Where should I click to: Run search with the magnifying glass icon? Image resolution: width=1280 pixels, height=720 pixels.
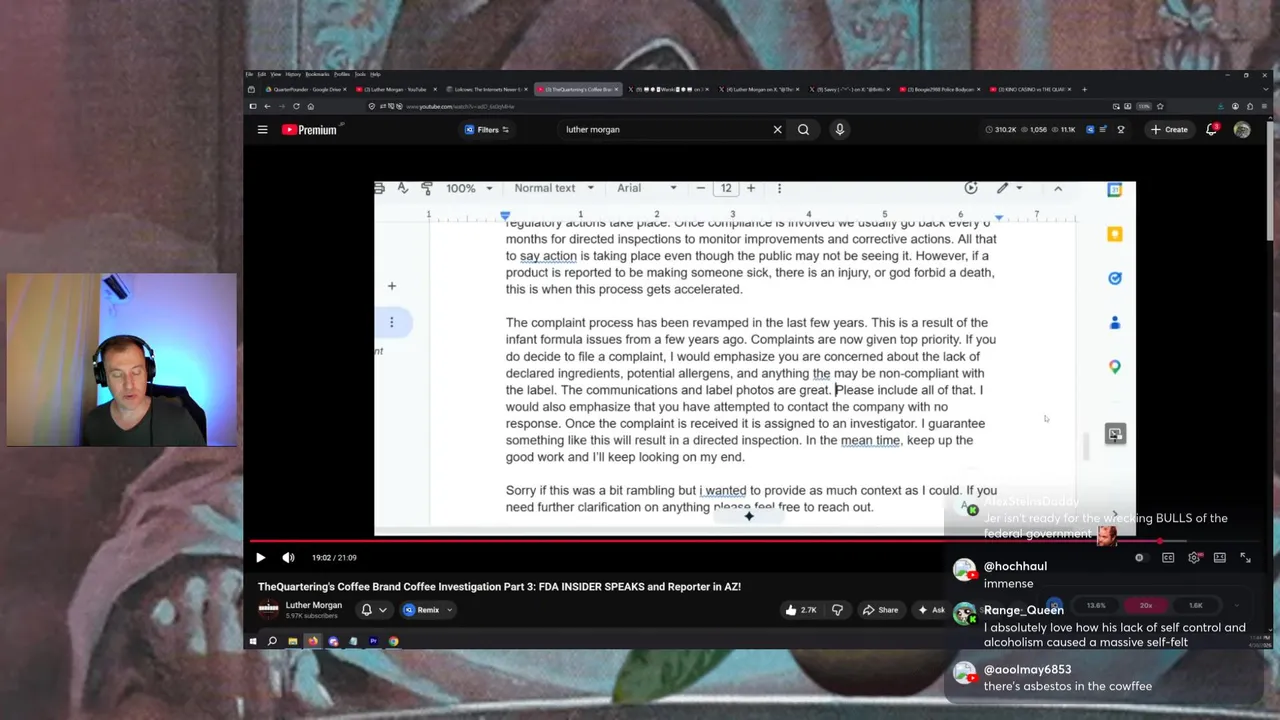[x=803, y=129]
